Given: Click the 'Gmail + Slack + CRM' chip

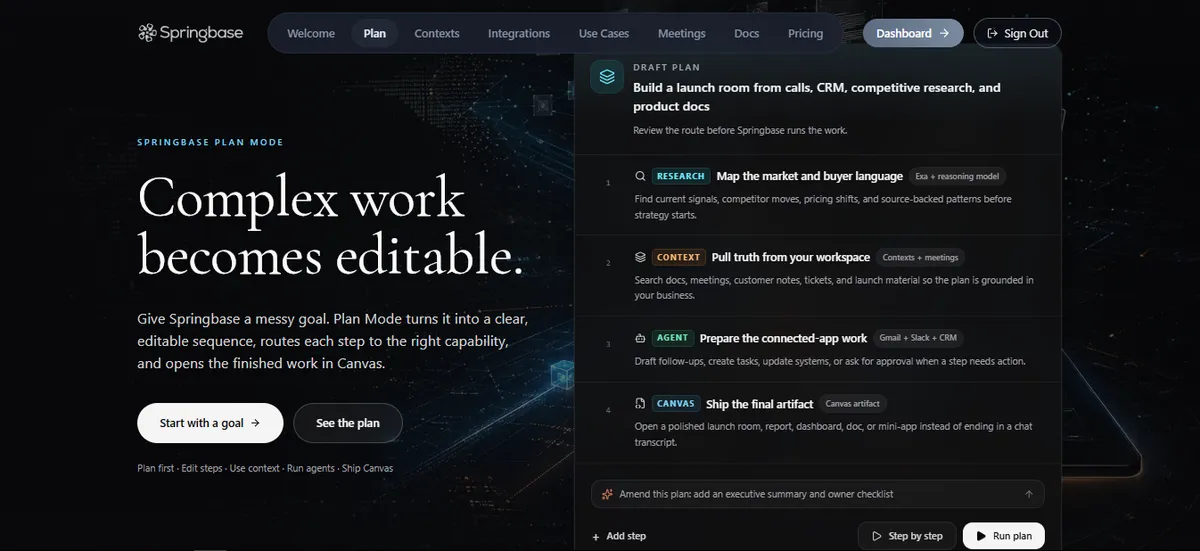Looking at the screenshot, I should tap(919, 338).
